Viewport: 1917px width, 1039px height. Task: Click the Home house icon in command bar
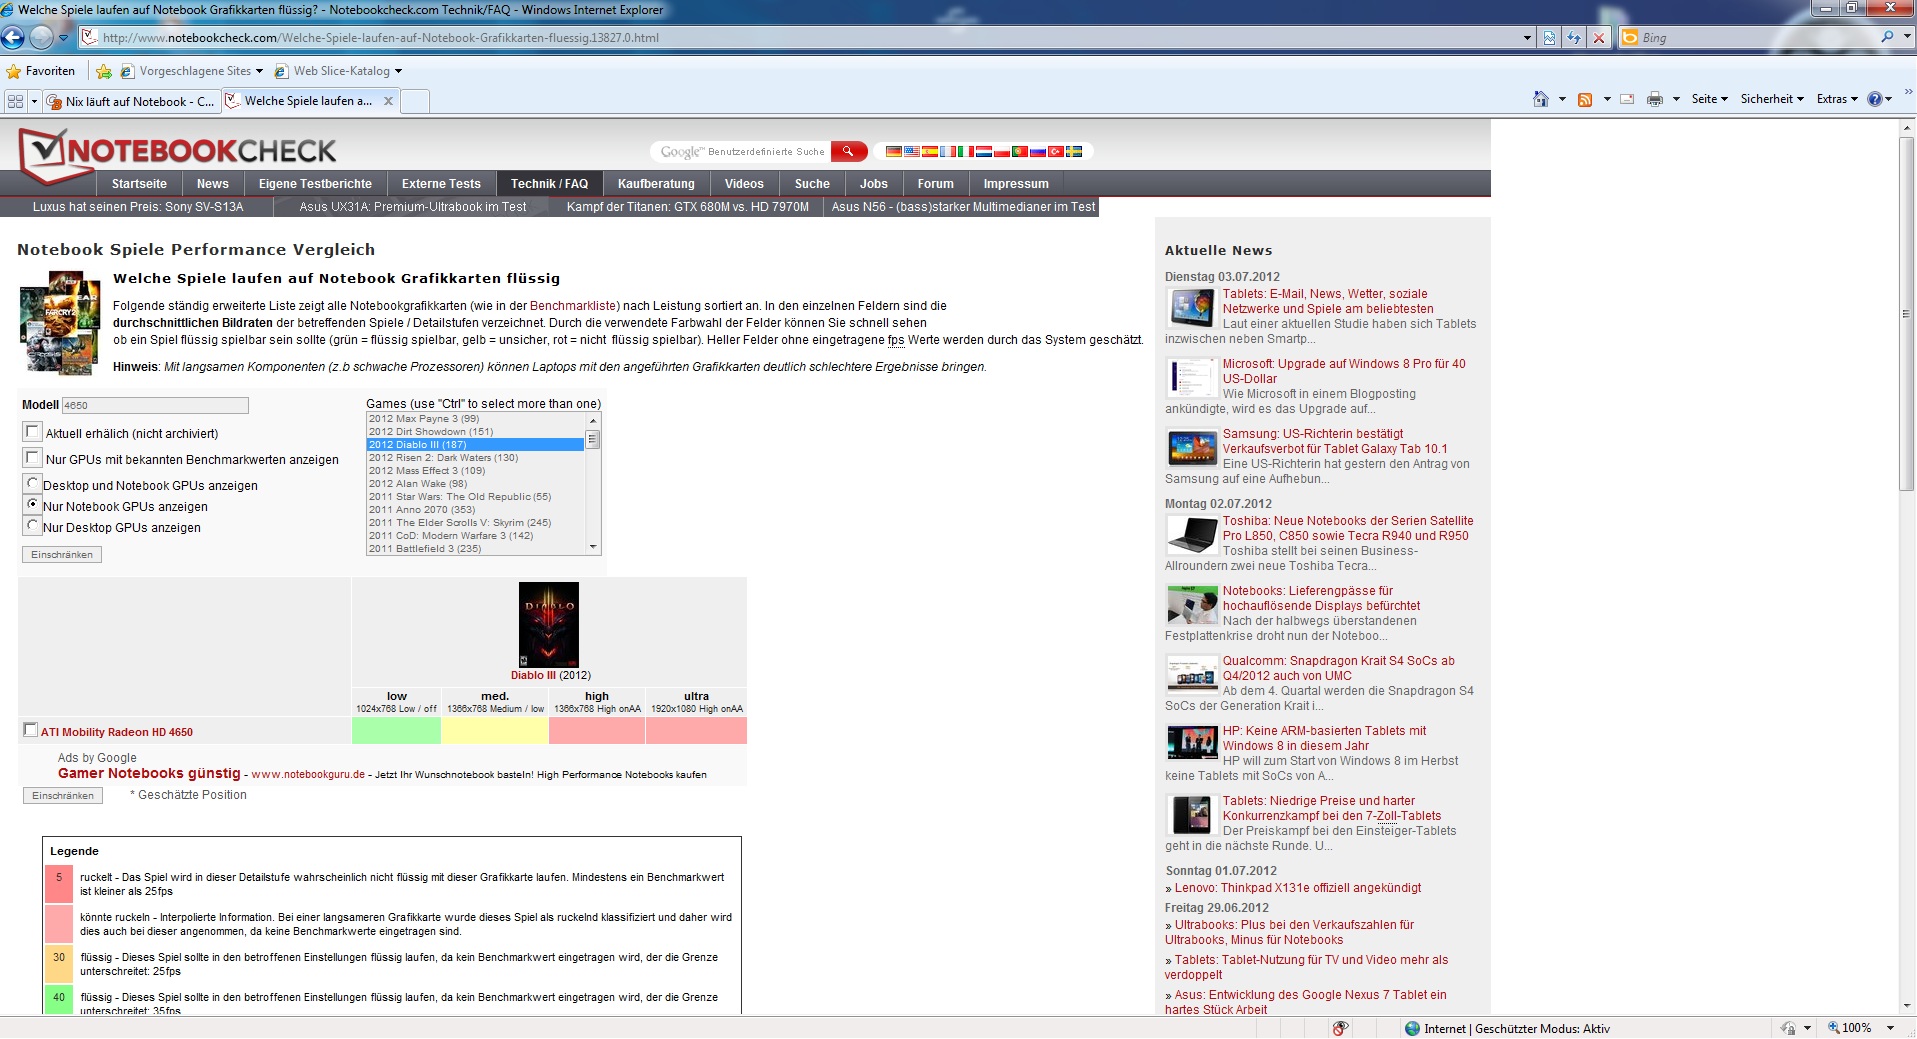point(1541,99)
